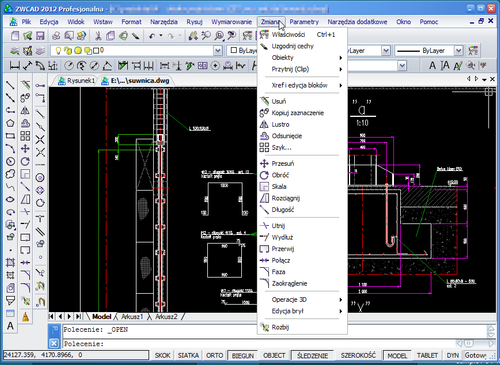
Task: Choose Odsunięcie offset menu entry
Action: tap(302, 136)
